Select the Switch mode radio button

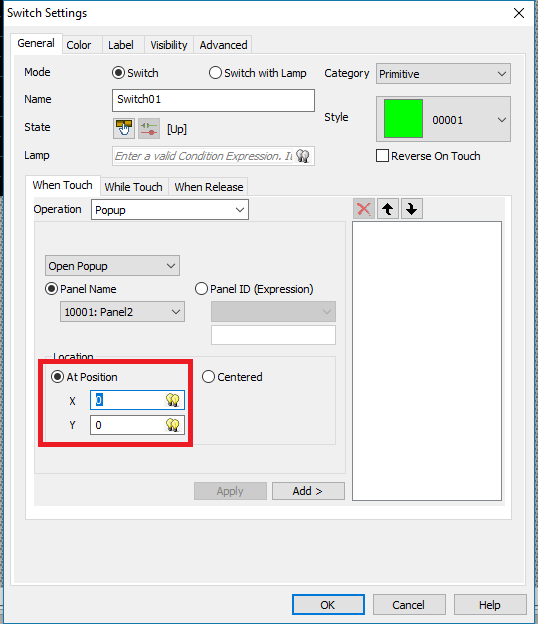[x=118, y=73]
